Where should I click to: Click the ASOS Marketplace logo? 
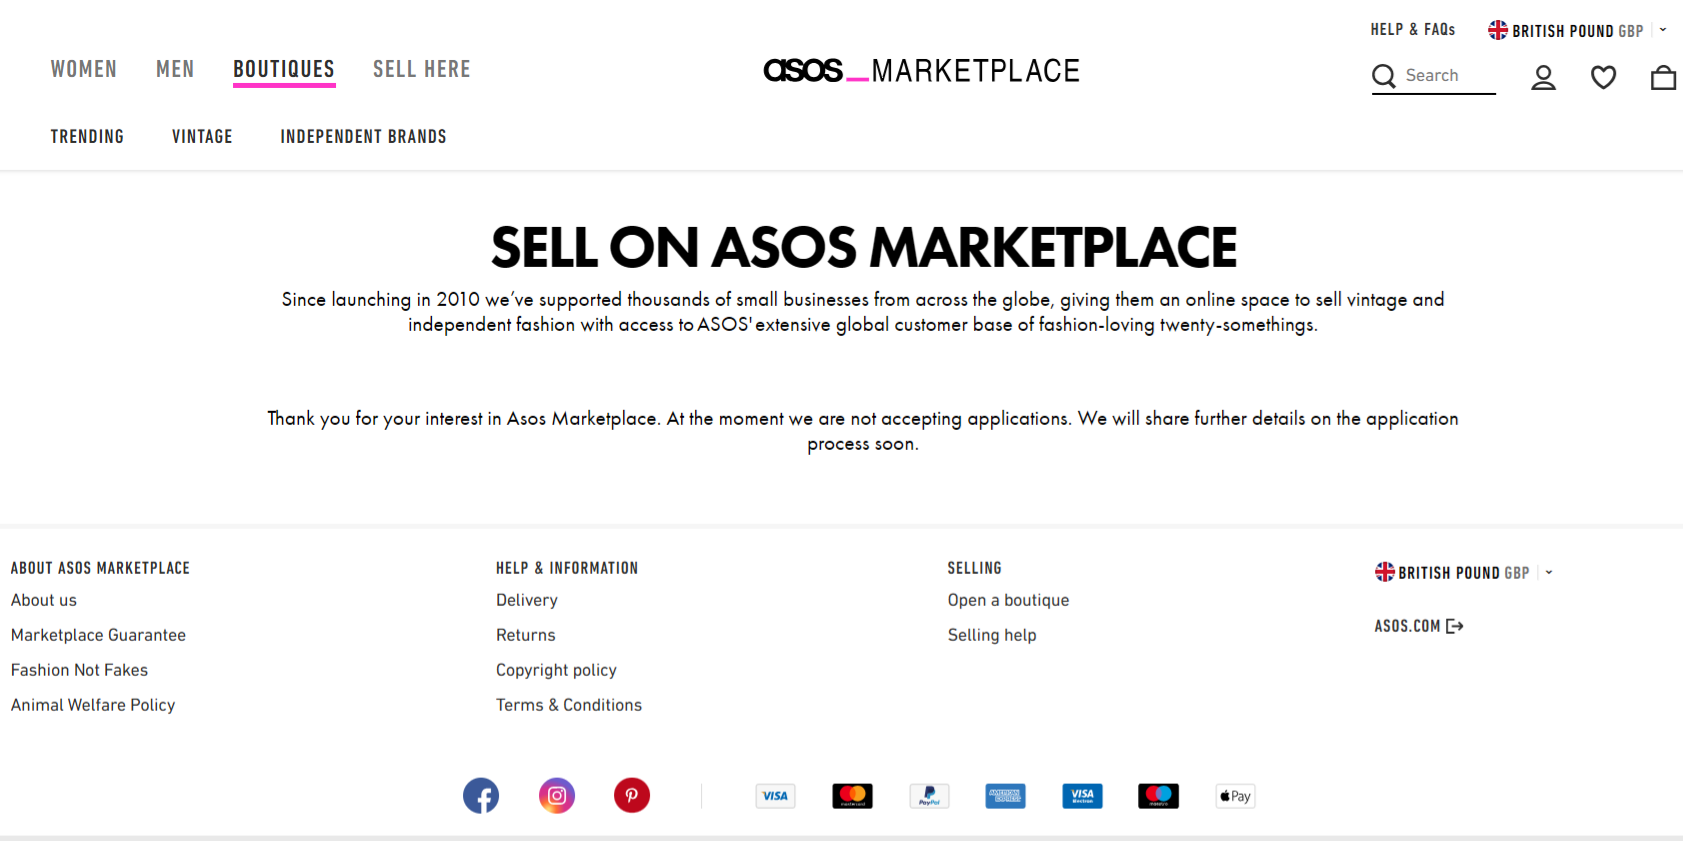(921, 70)
